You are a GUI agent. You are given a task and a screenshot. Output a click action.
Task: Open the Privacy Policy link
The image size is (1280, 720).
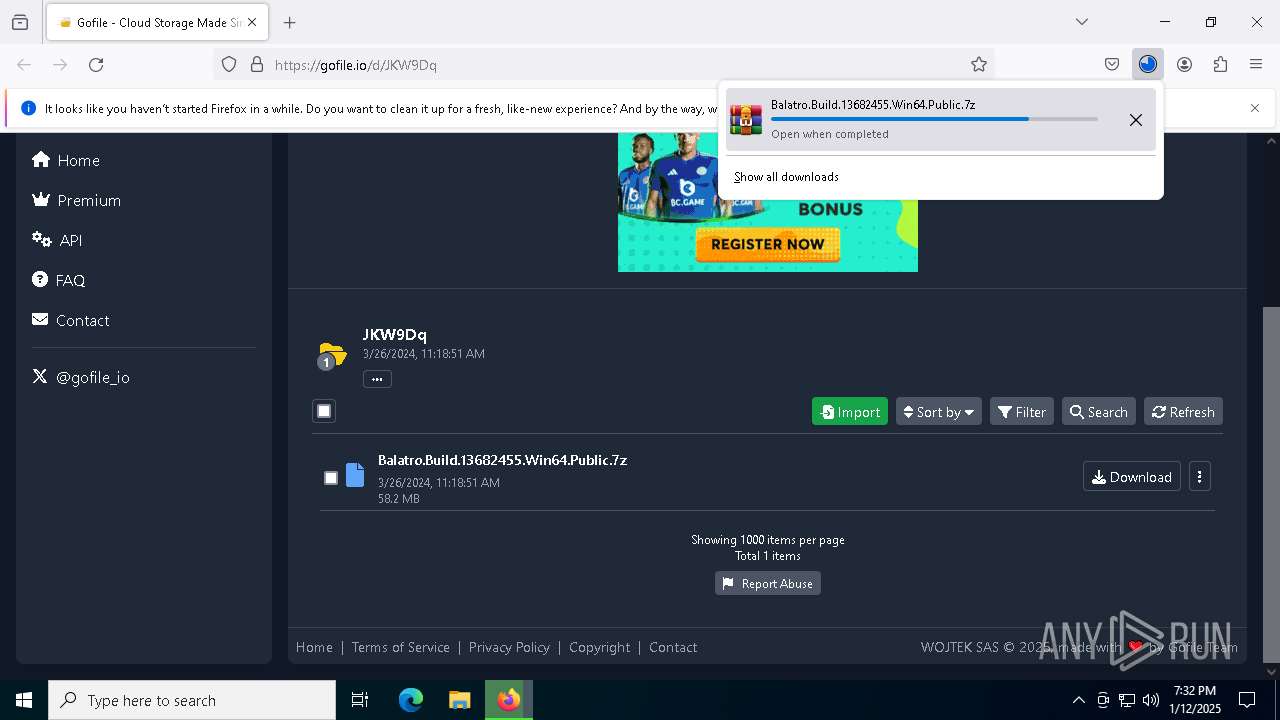tap(509, 647)
